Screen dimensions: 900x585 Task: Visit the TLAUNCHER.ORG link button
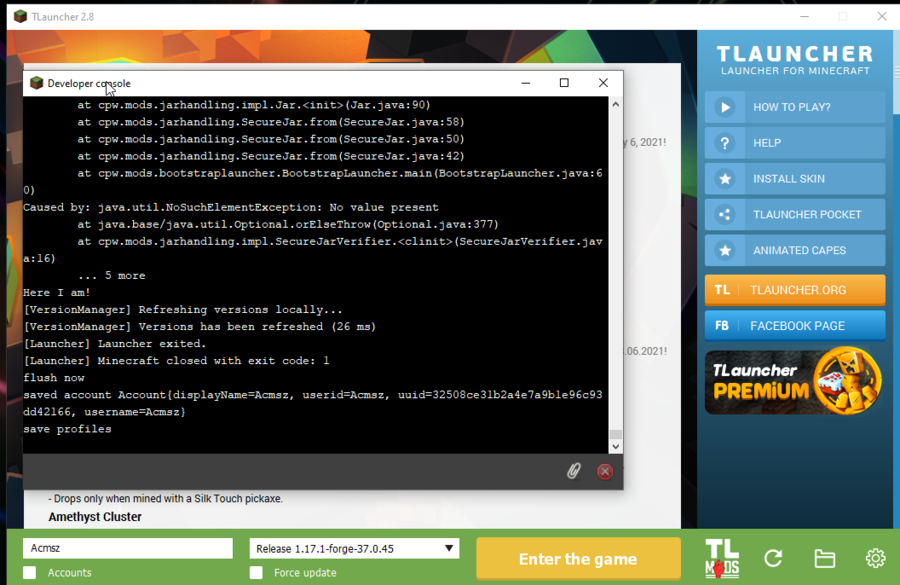tap(795, 290)
